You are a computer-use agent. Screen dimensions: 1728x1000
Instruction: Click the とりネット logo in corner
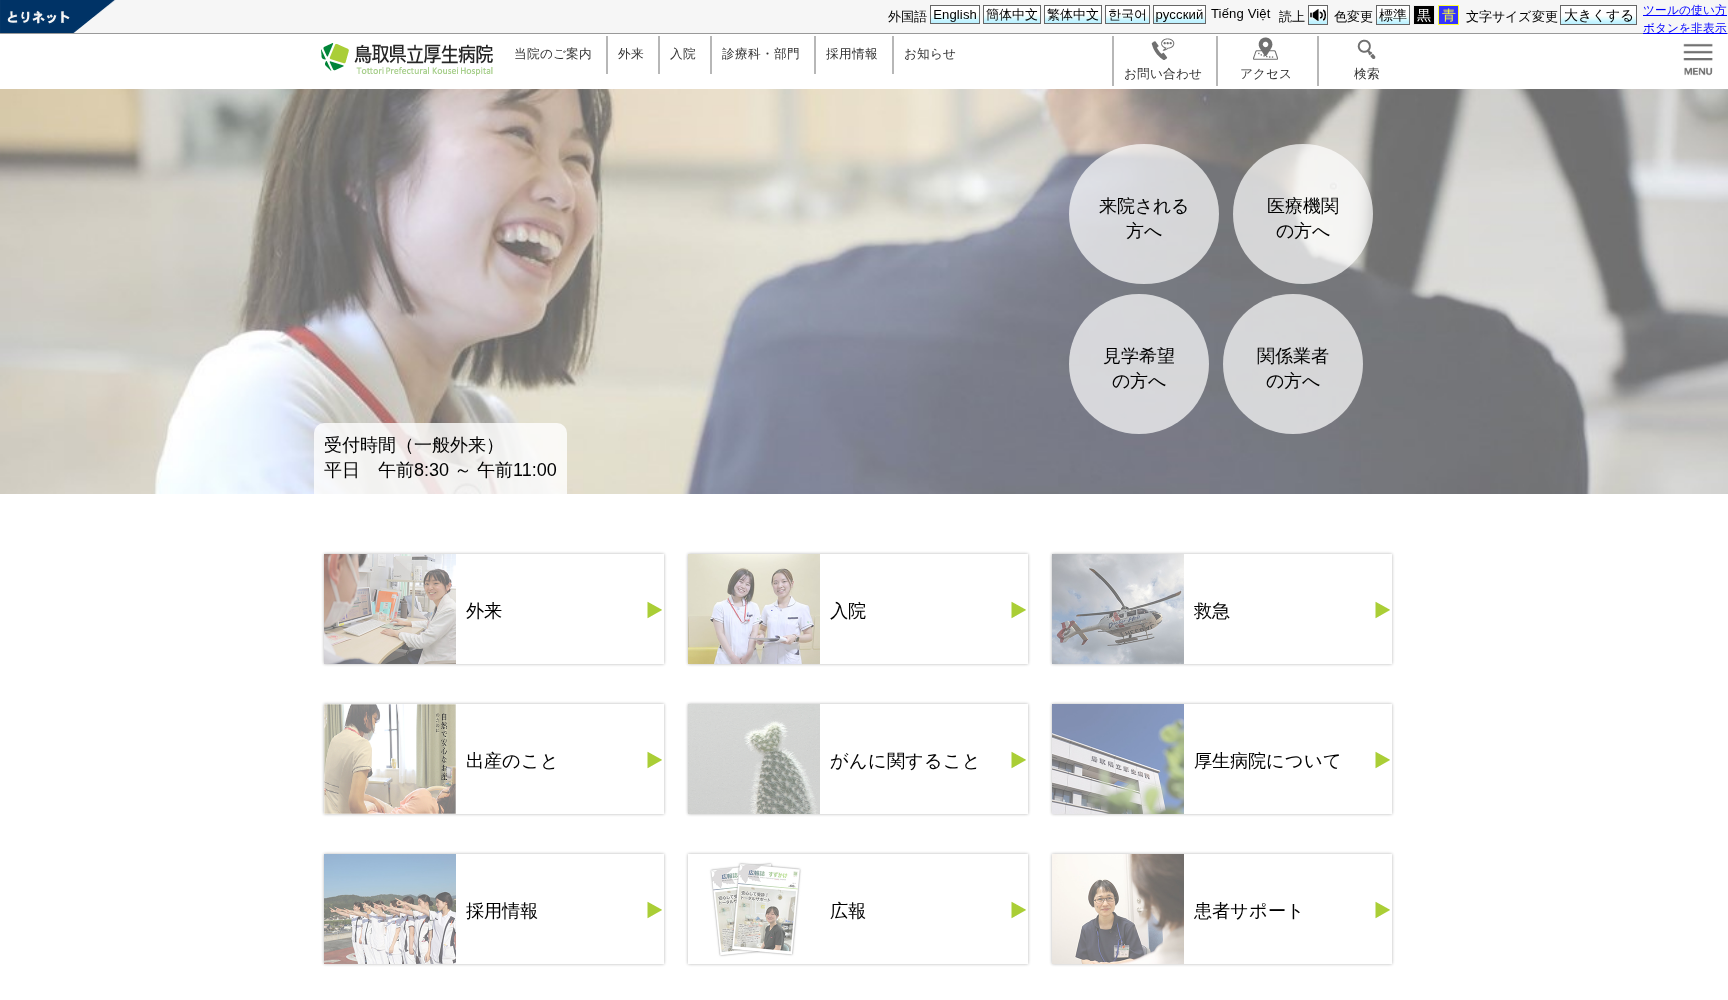(40, 16)
